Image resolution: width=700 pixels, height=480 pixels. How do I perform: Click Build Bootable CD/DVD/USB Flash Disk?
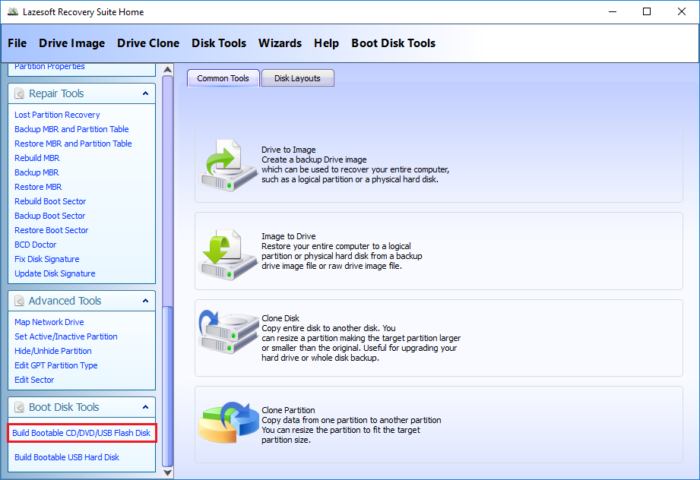(x=81, y=433)
